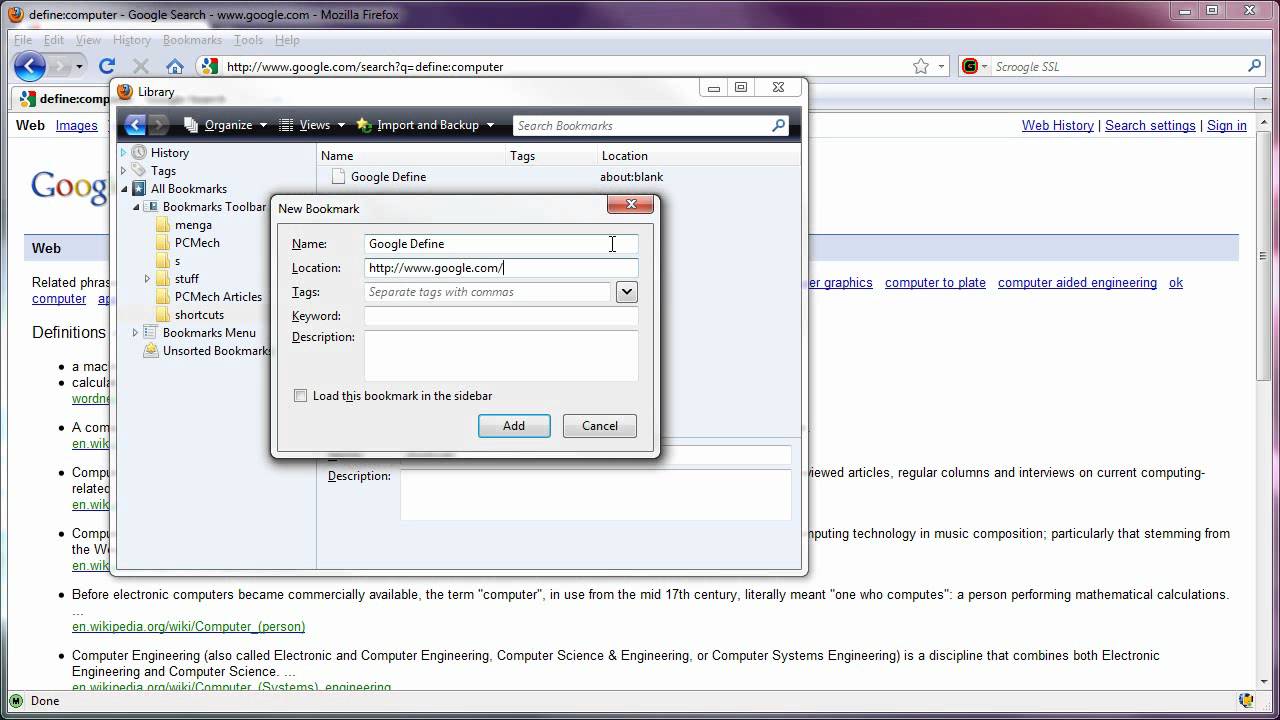Open the Tags dropdown arrow button

(x=627, y=292)
